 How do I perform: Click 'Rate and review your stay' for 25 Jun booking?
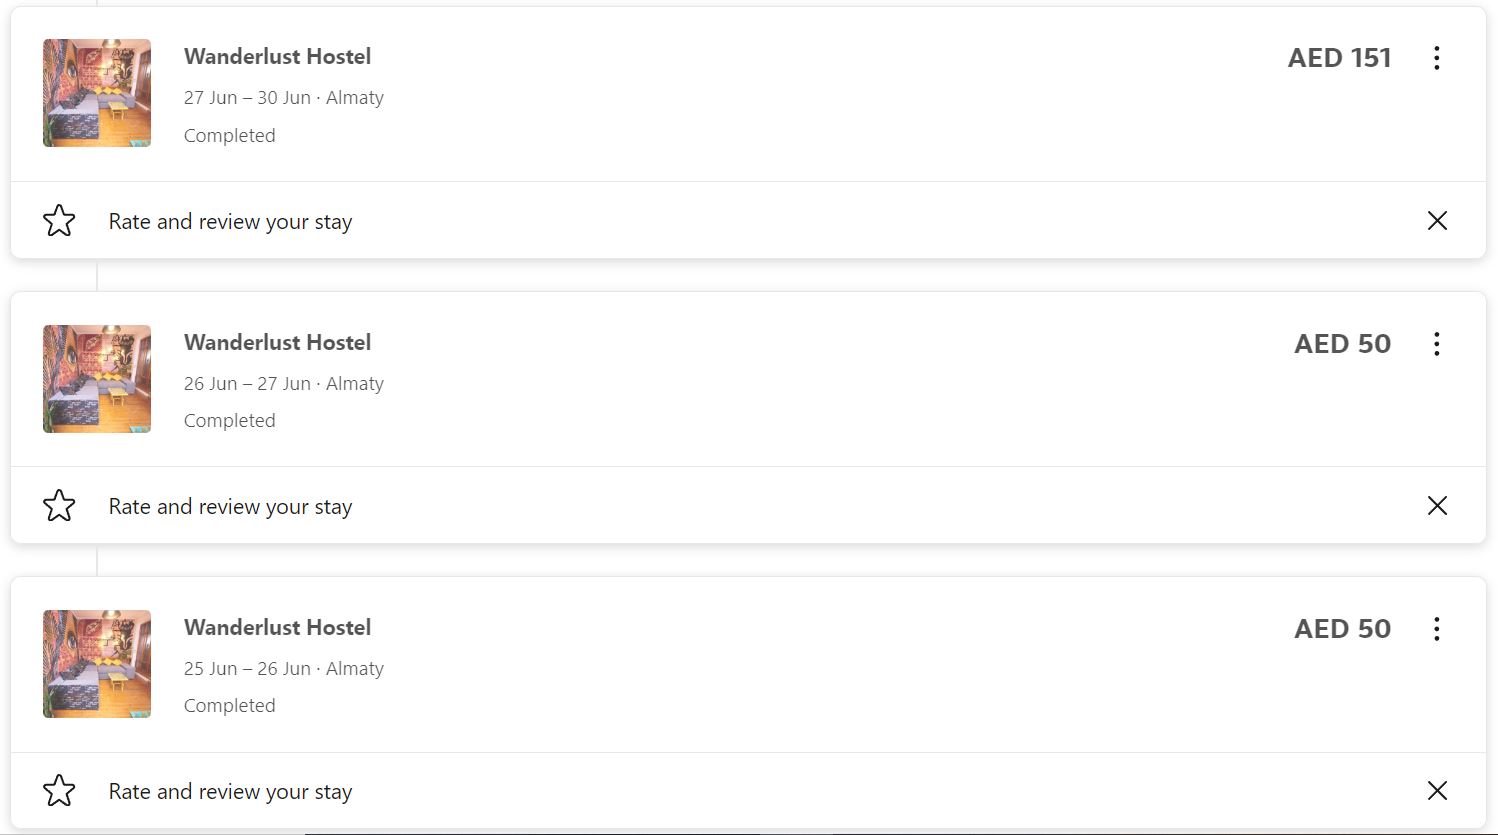click(230, 792)
